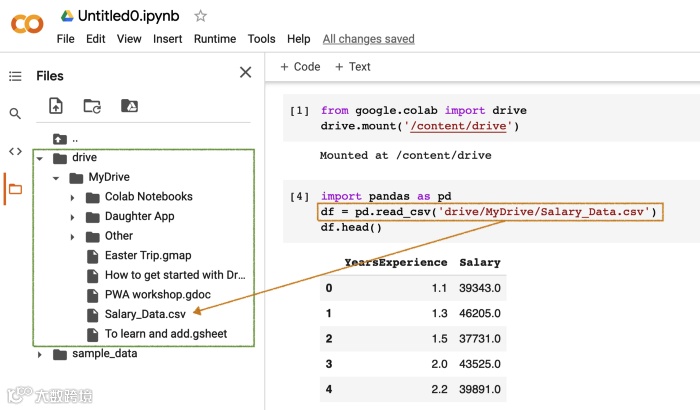
Task: Click the All changes saved link
Action: click(368, 39)
